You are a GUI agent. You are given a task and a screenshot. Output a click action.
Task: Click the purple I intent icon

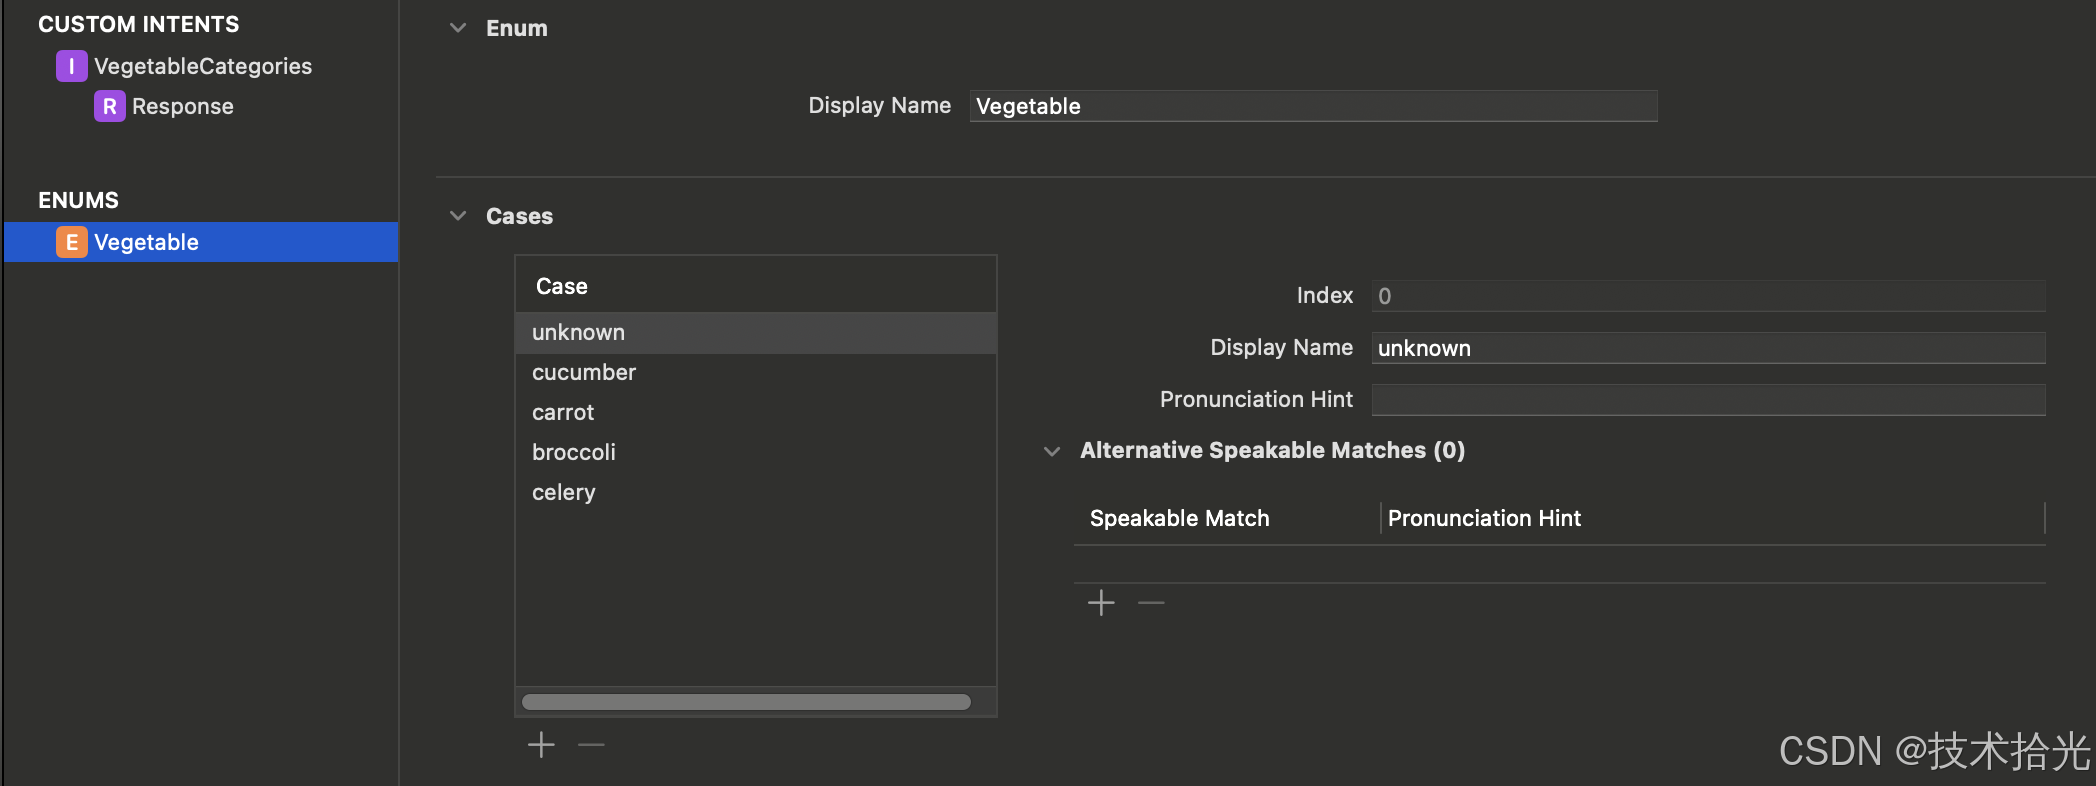click(71, 66)
